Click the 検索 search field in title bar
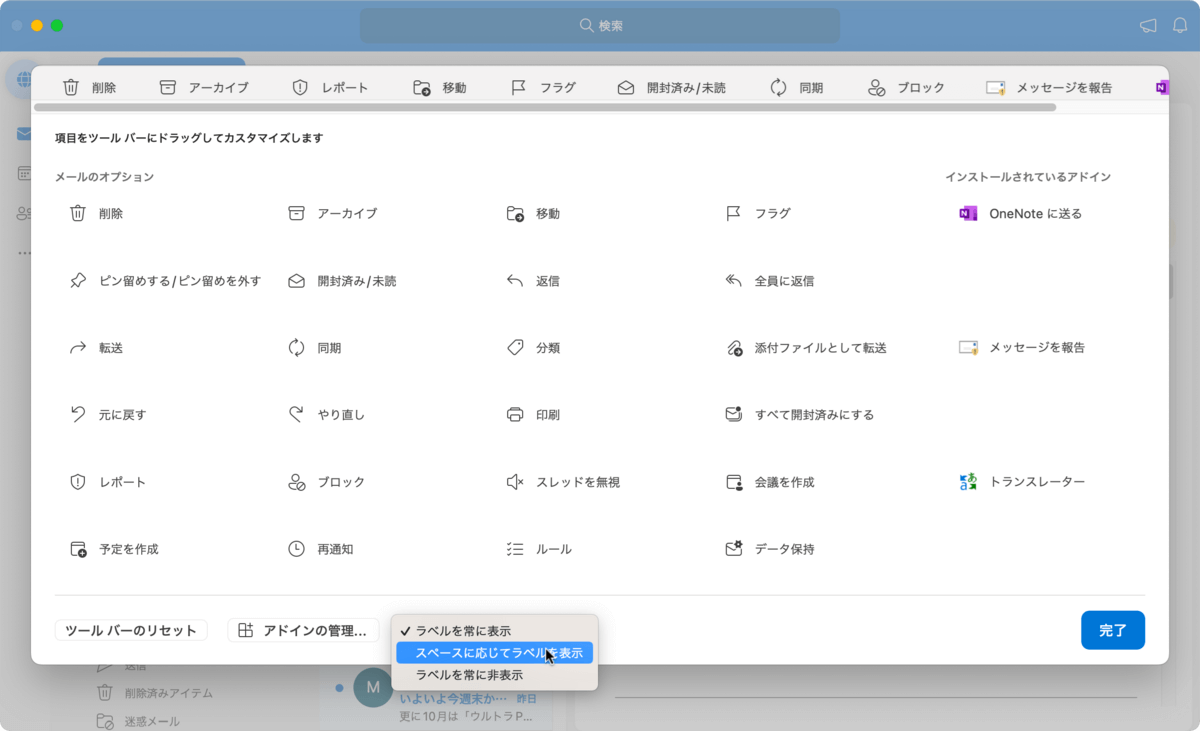Viewport: 1200px width, 731px height. [600, 25]
